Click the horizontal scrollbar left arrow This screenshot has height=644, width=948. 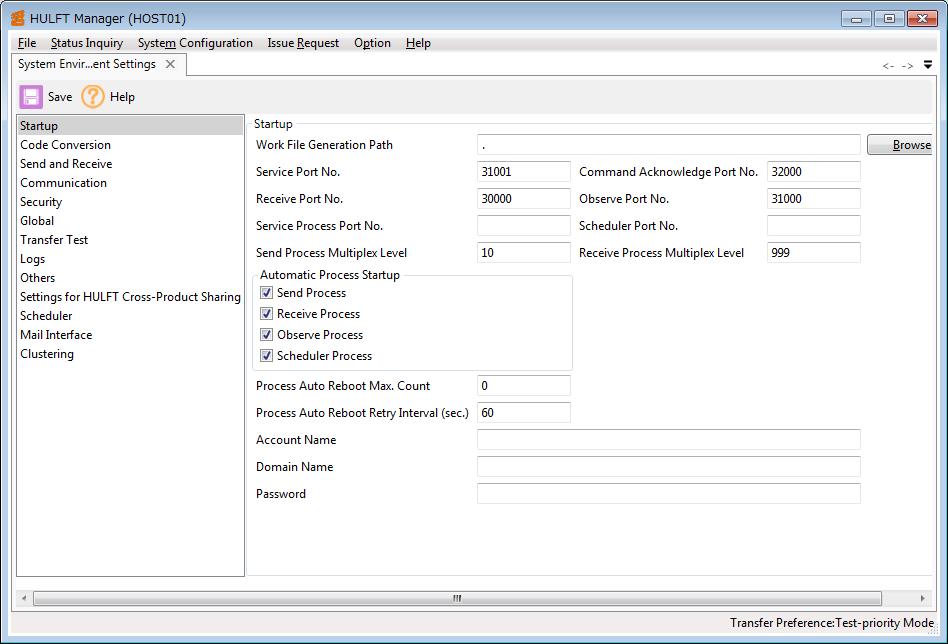[24, 599]
